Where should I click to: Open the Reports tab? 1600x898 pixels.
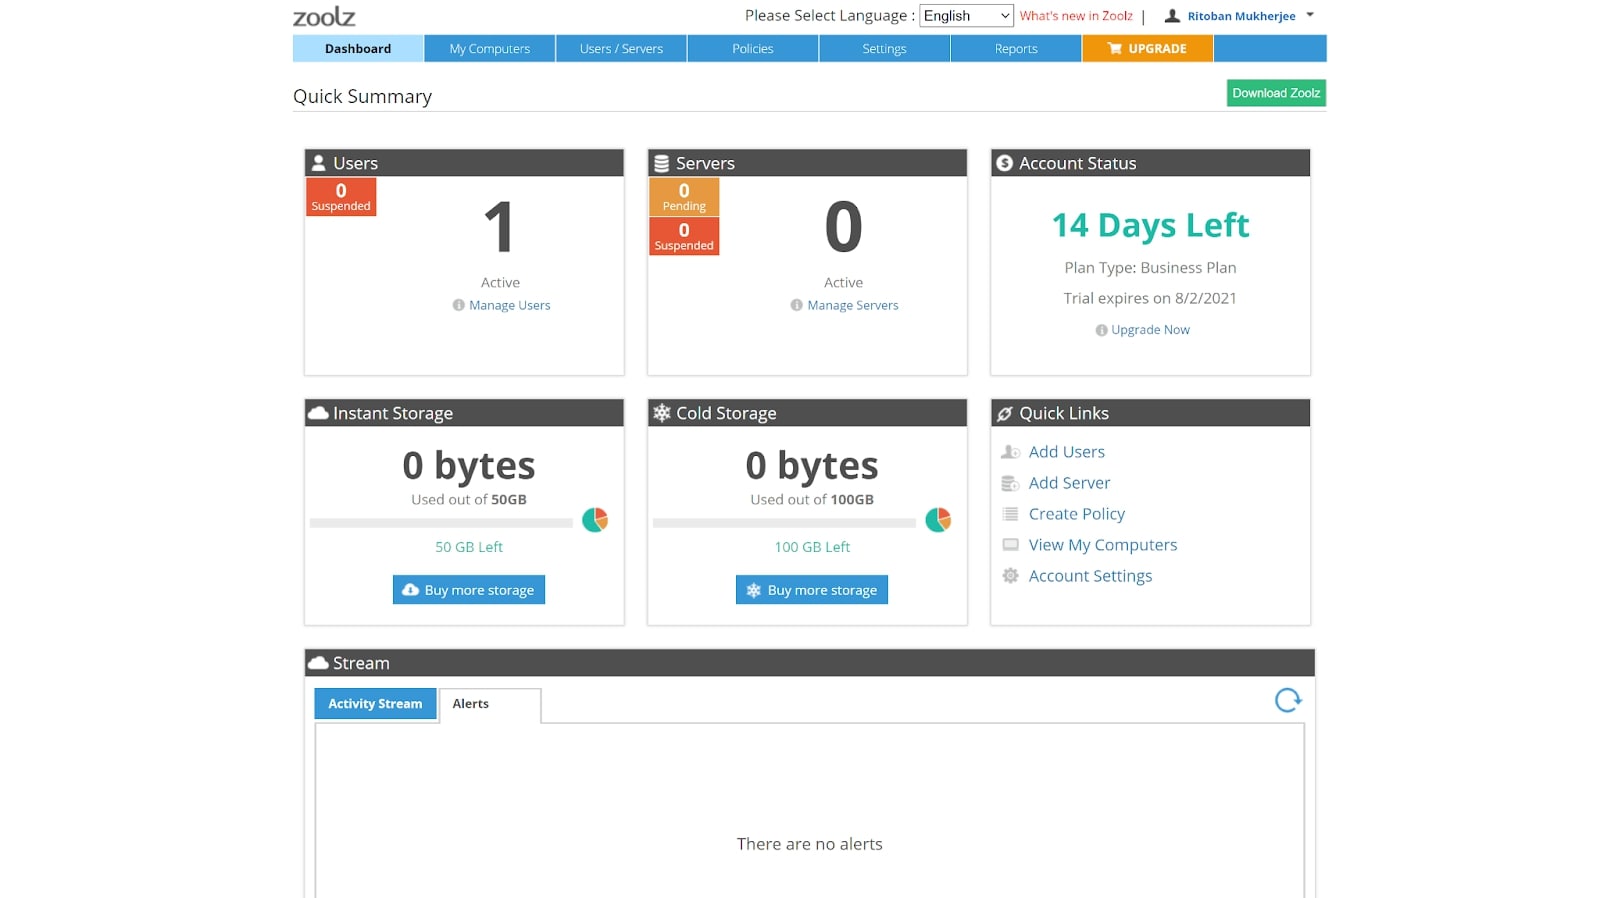tap(1016, 48)
